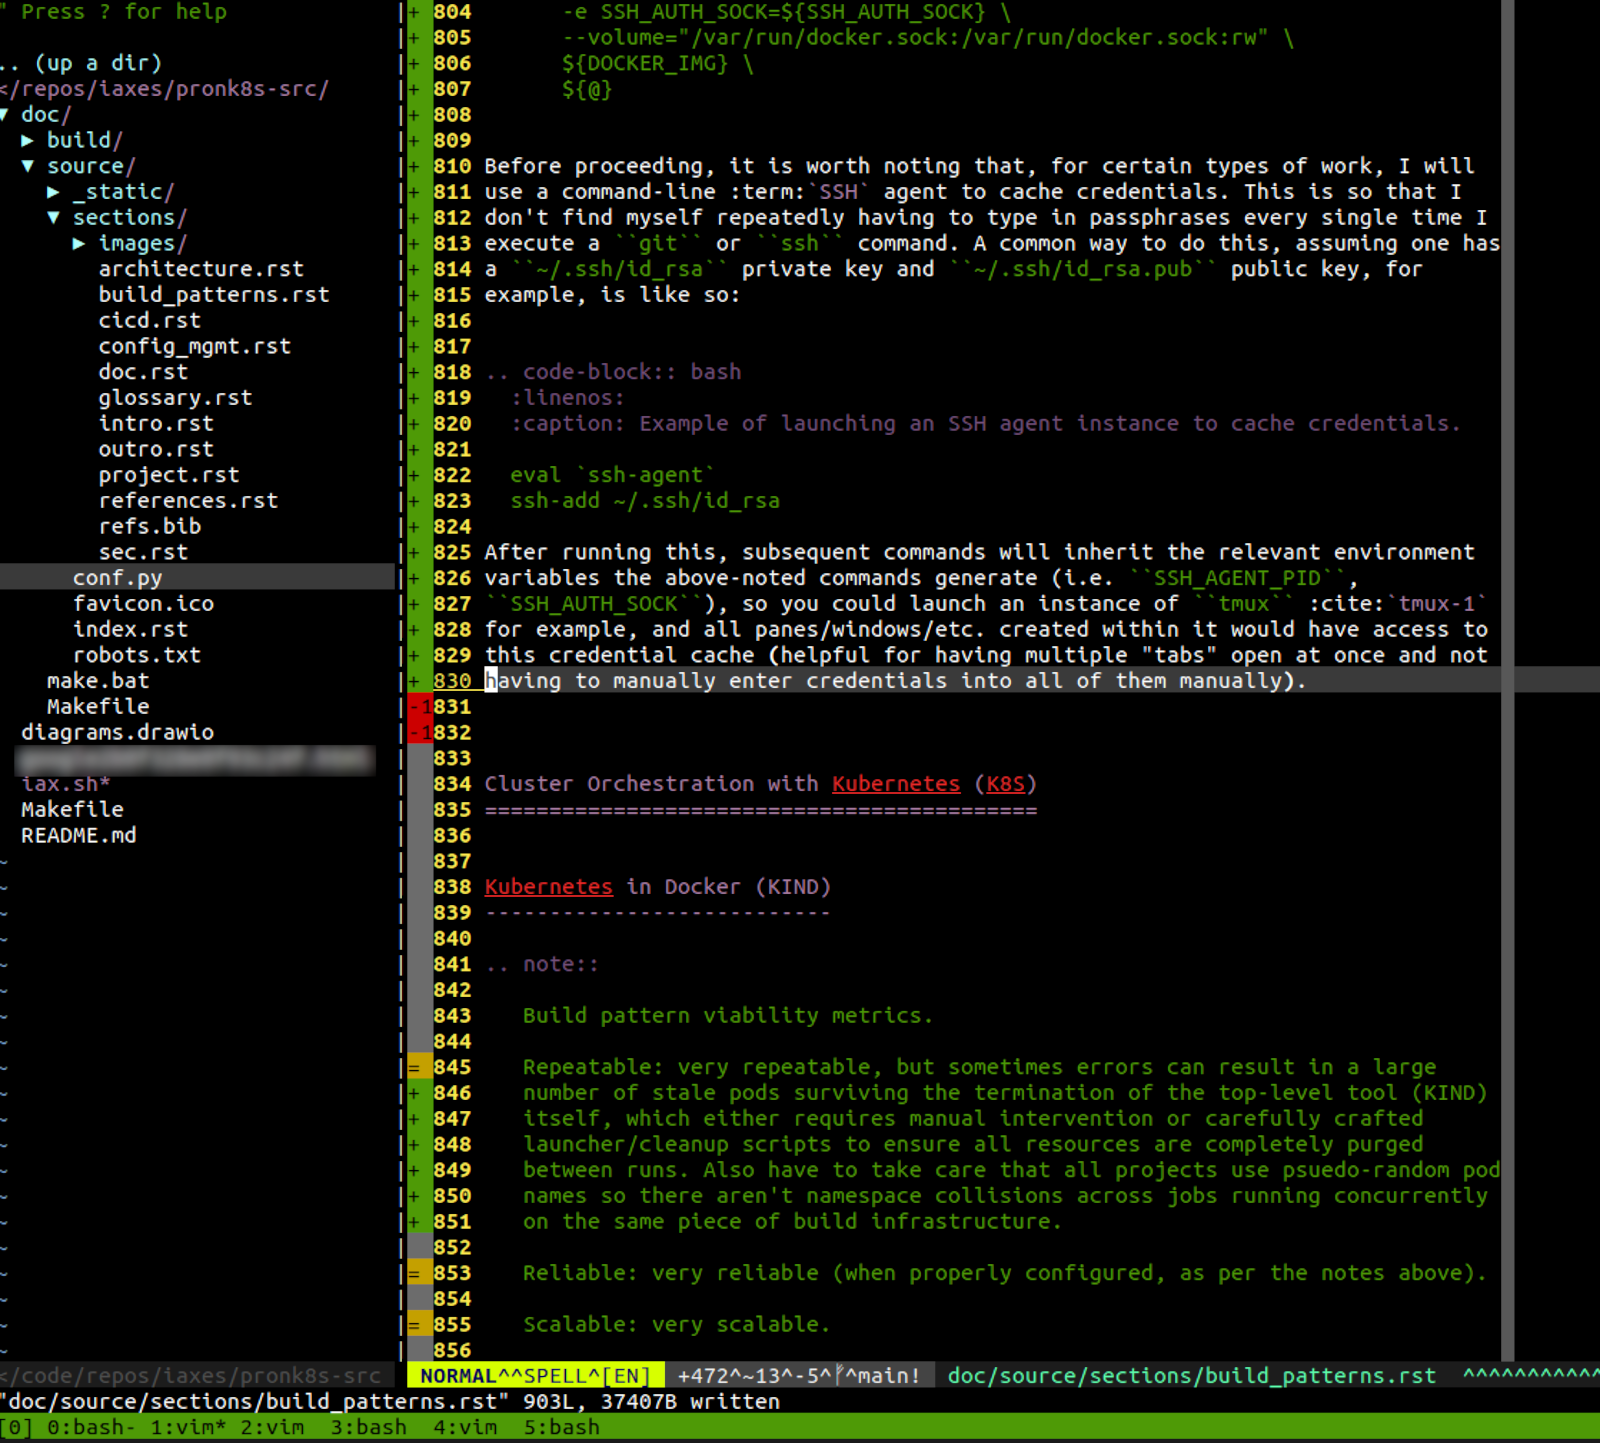
Task: Open architecture.rst in the file tree
Action: coord(201,269)
